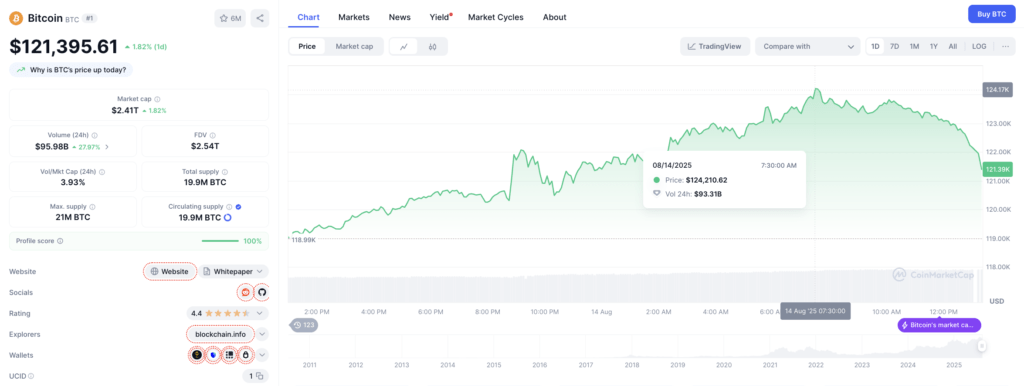Select Price chart mode
This screenshot has height=386, width=1024.
coord(307,46)
